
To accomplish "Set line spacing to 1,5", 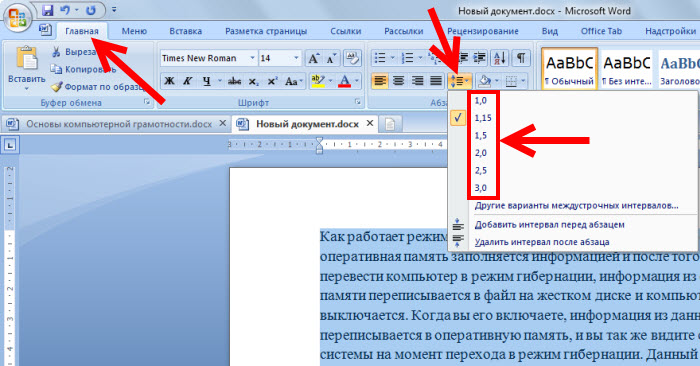I will [481, 136].
